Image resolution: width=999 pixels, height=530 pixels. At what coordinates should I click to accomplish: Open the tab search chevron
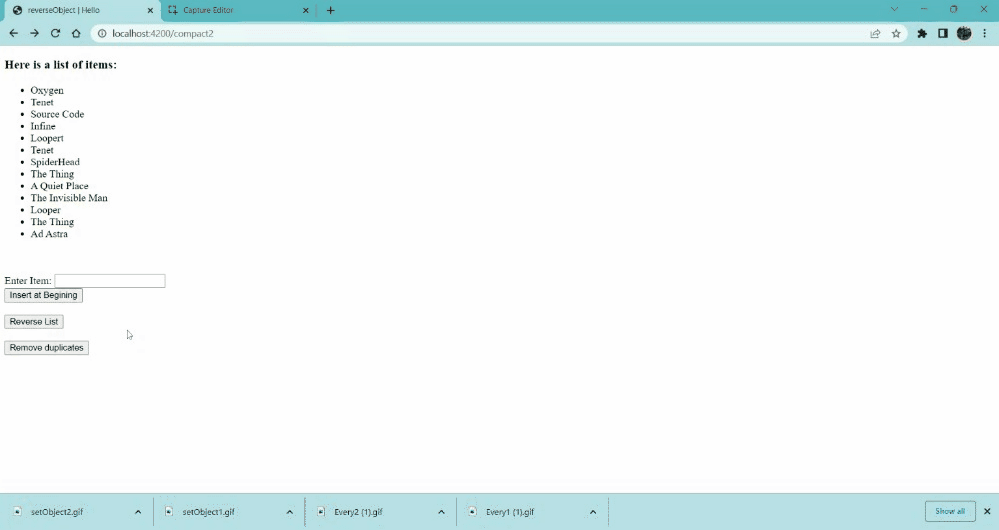coord(895,10)
